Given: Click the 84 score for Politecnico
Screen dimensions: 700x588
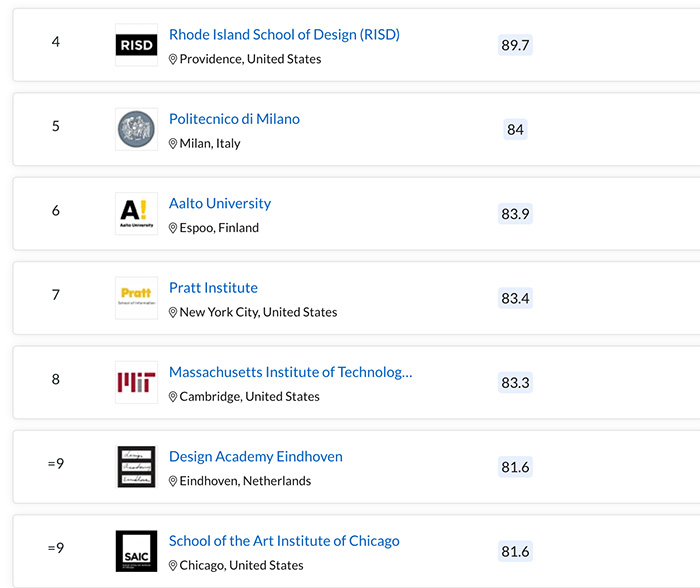Looking at the screenshot, I should (x=515, y=130).
